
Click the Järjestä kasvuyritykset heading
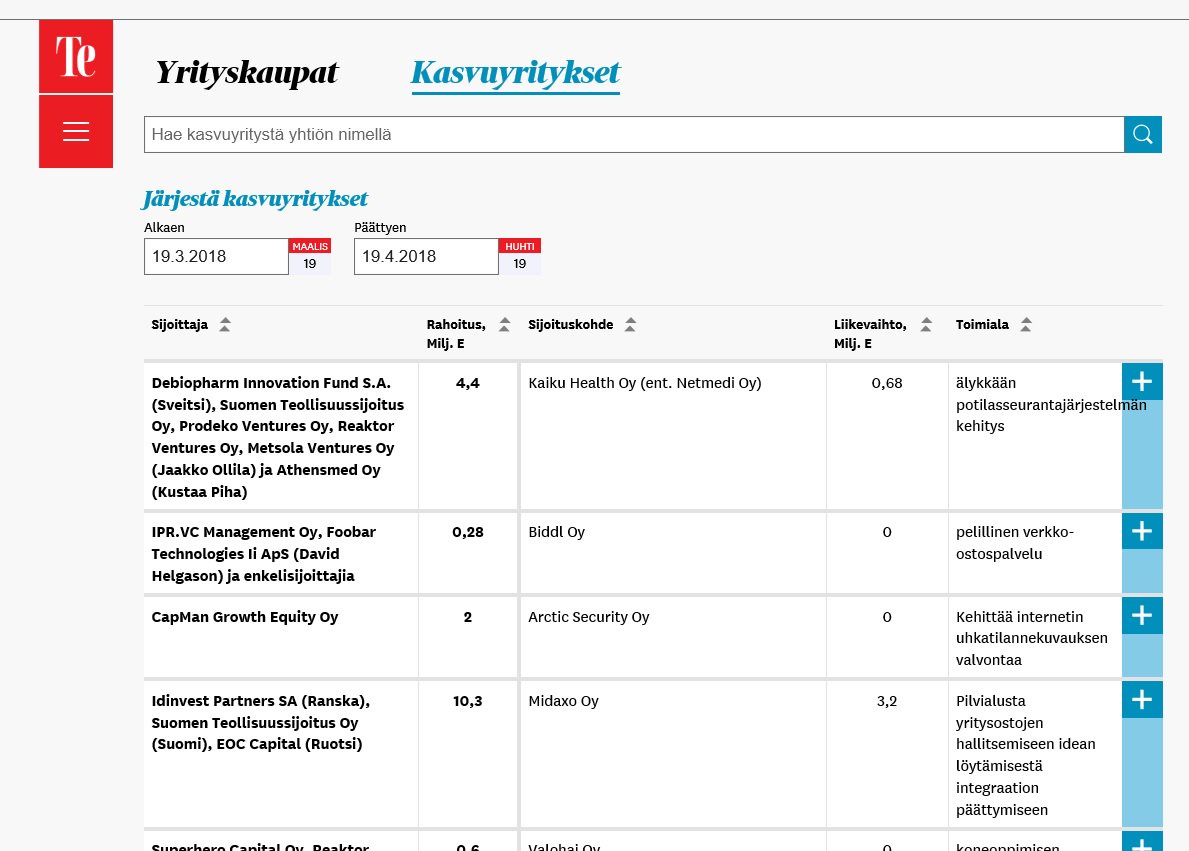pos(256,199)
